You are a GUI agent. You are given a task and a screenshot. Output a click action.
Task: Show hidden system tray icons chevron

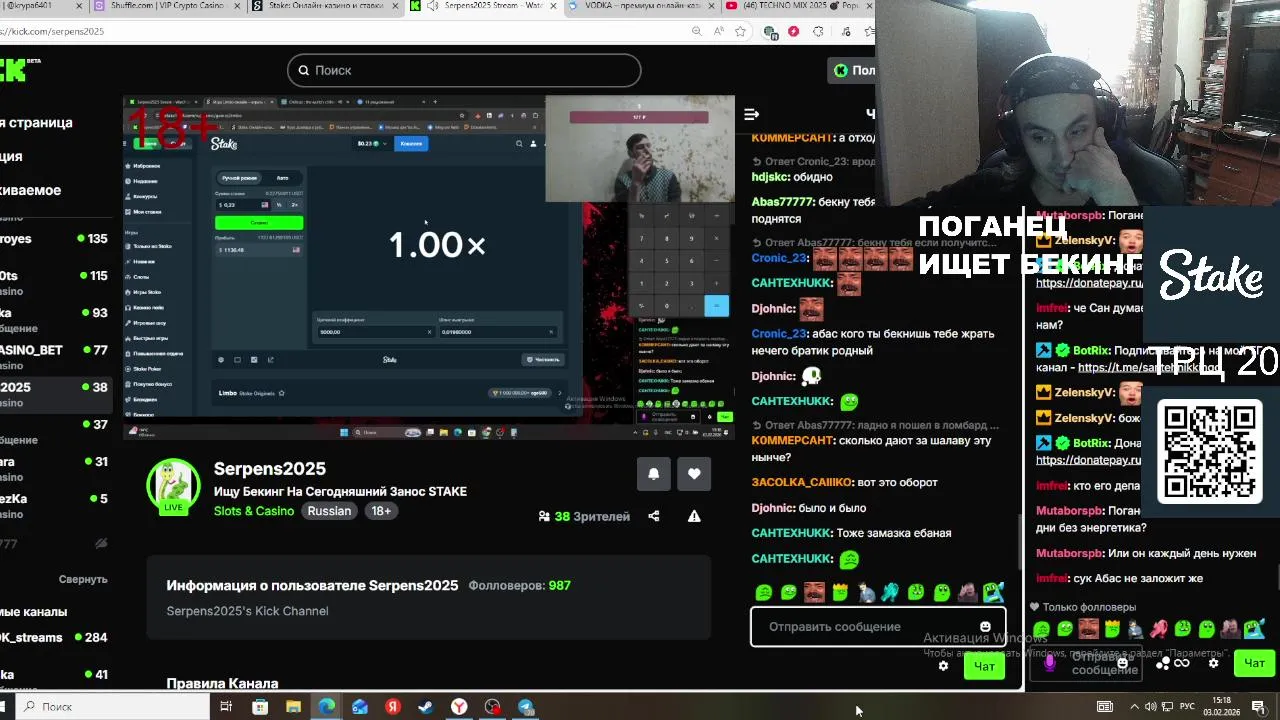pos(1135,707)
